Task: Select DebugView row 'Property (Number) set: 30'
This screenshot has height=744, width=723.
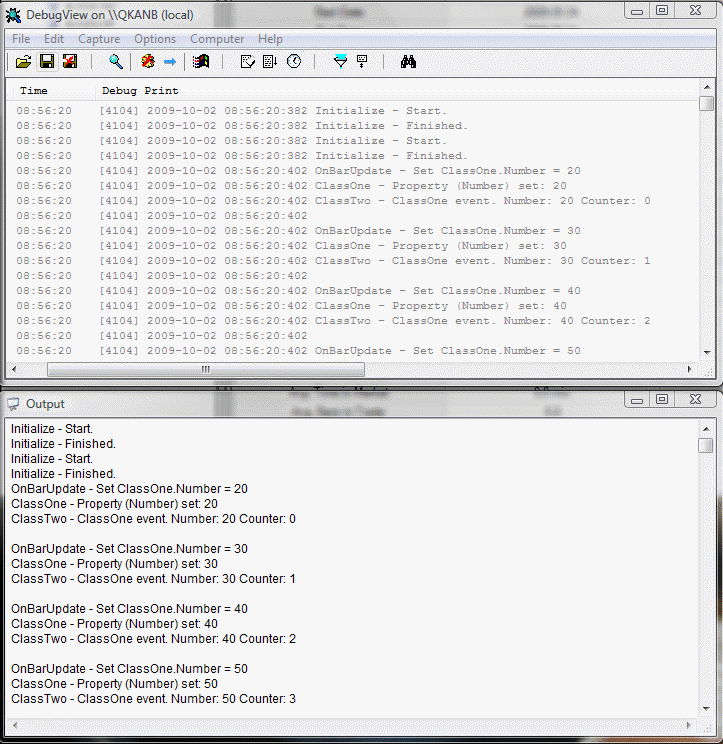Action: point(353,246)
